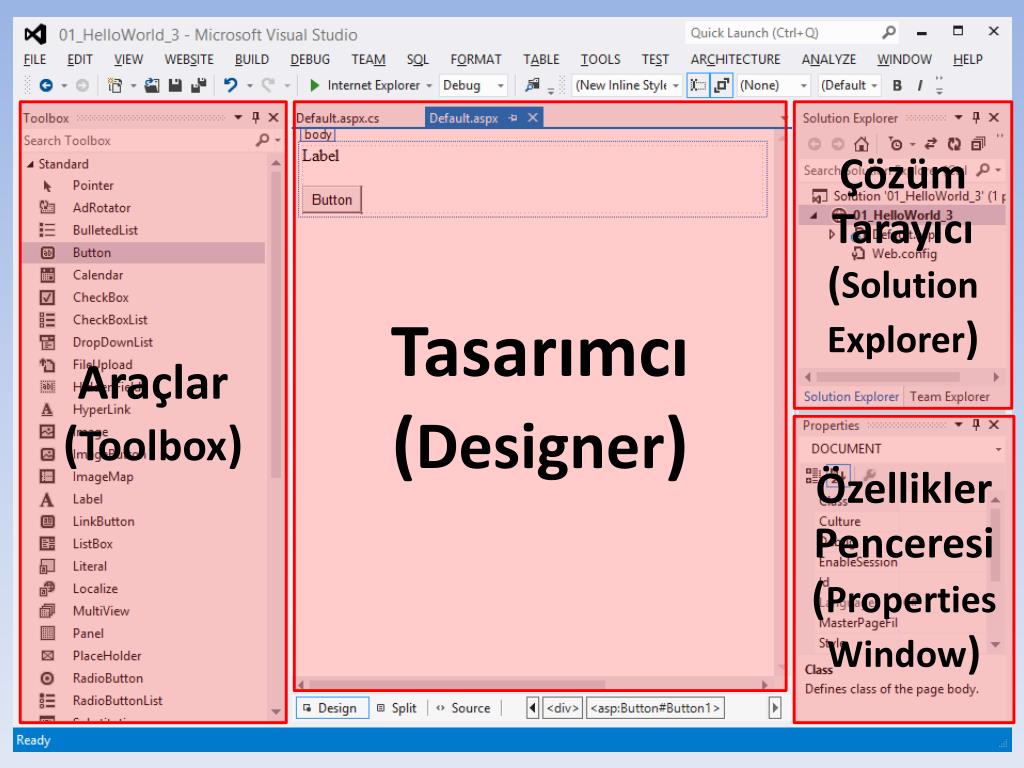The width and height of the screenshot is (1024, 768).
Task: Collapse the 01_HelloWorld_3 project node
Action: click(x=813, y=215)
